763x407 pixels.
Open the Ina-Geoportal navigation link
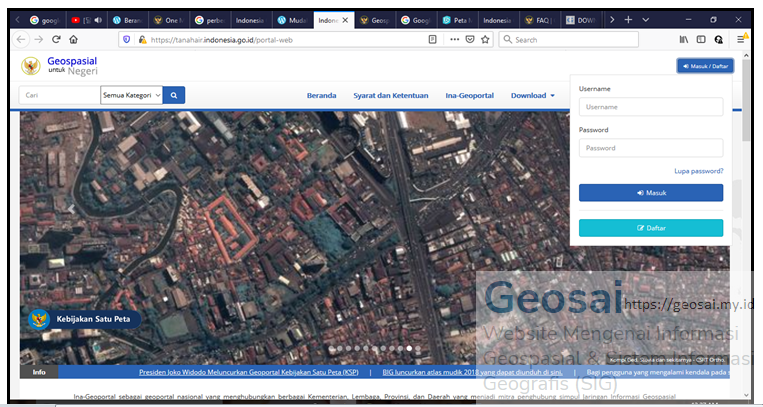click(x=470, y=95)
